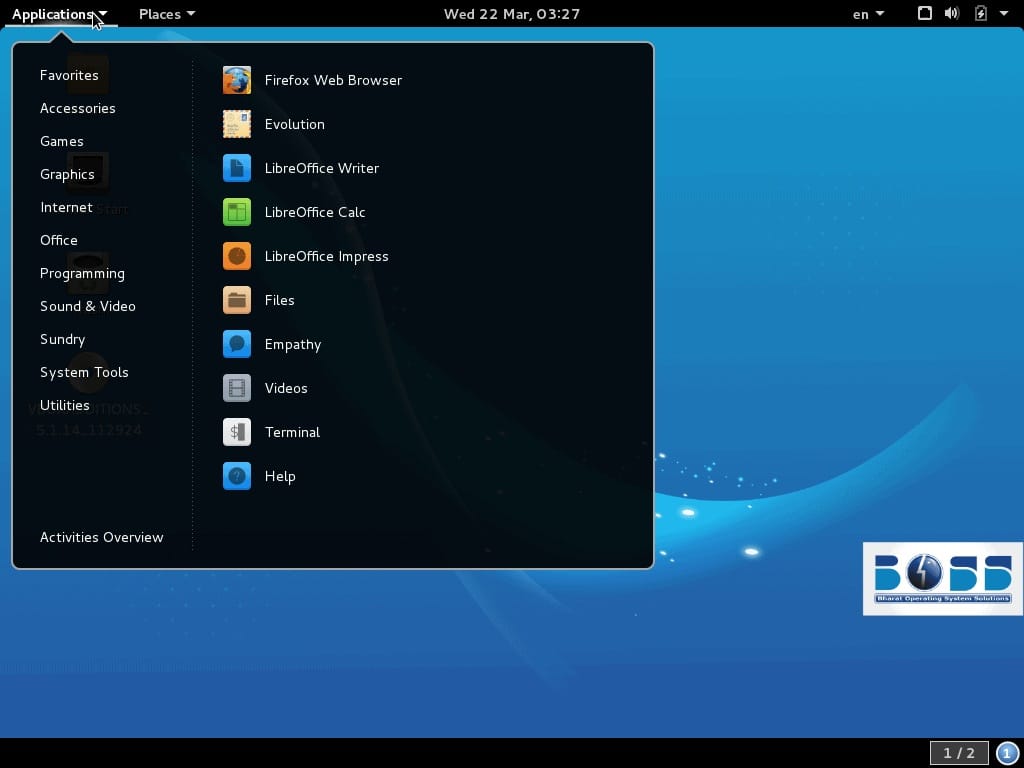Click the Empathy chat icon
1024x768 pixels.
236,344
